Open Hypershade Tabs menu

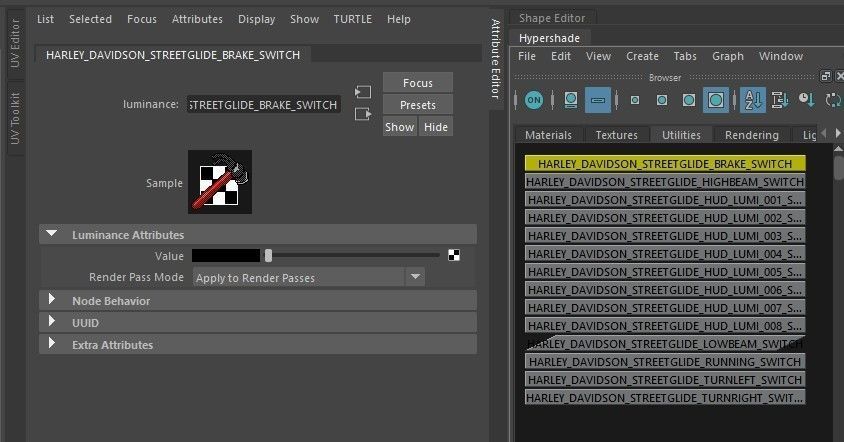tap(685, 56)
